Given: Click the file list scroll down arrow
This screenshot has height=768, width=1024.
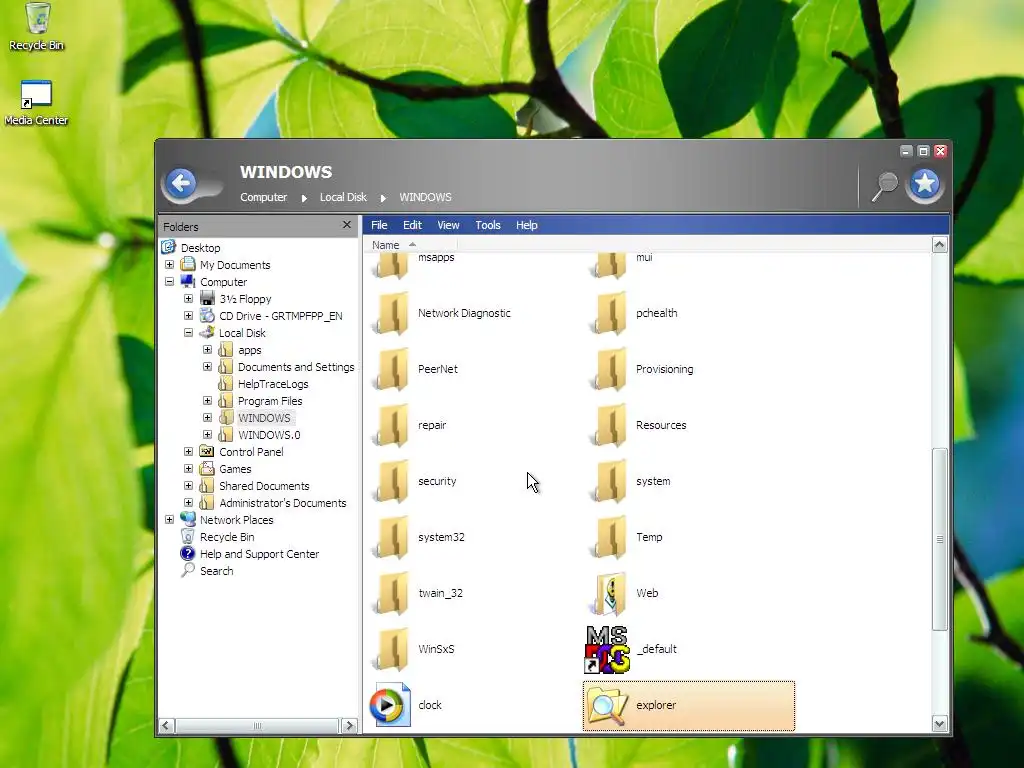Looking at the screenshot, I should pos(940,723).
